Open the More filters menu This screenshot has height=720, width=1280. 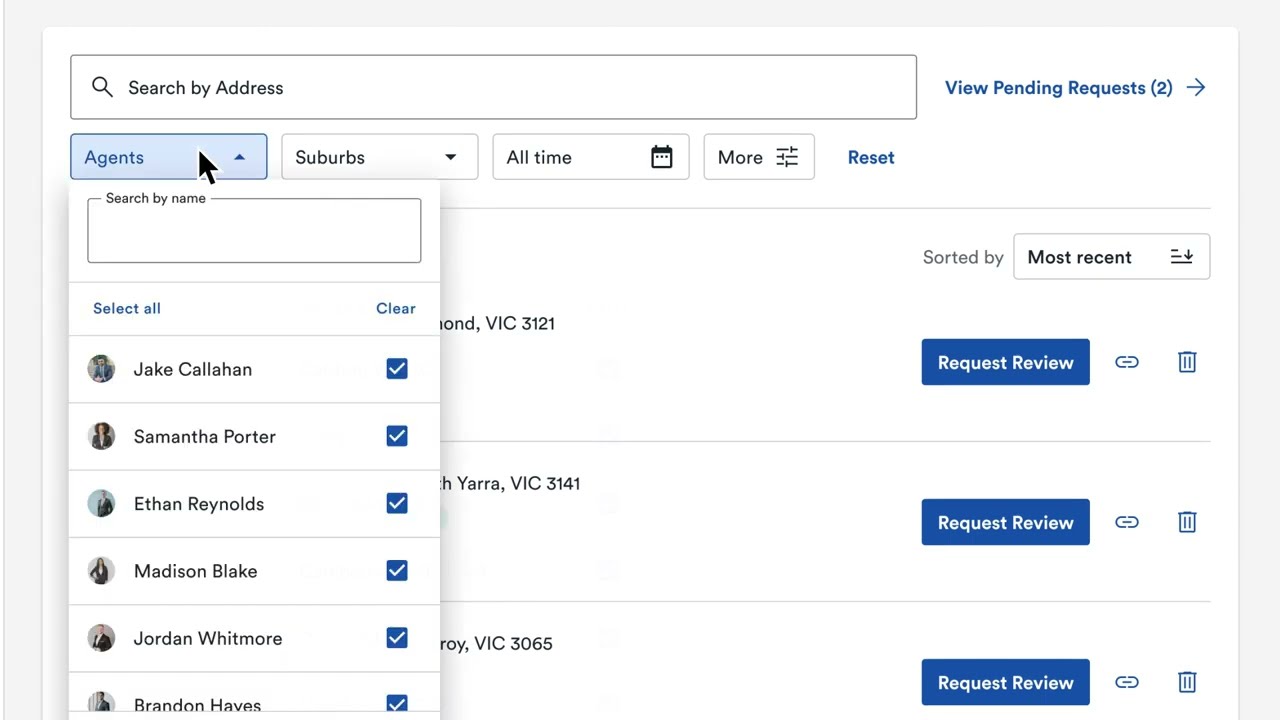coord(758,157)
